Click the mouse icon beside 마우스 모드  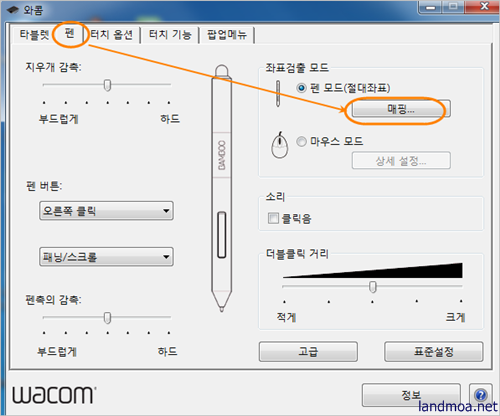coord(280,145)
